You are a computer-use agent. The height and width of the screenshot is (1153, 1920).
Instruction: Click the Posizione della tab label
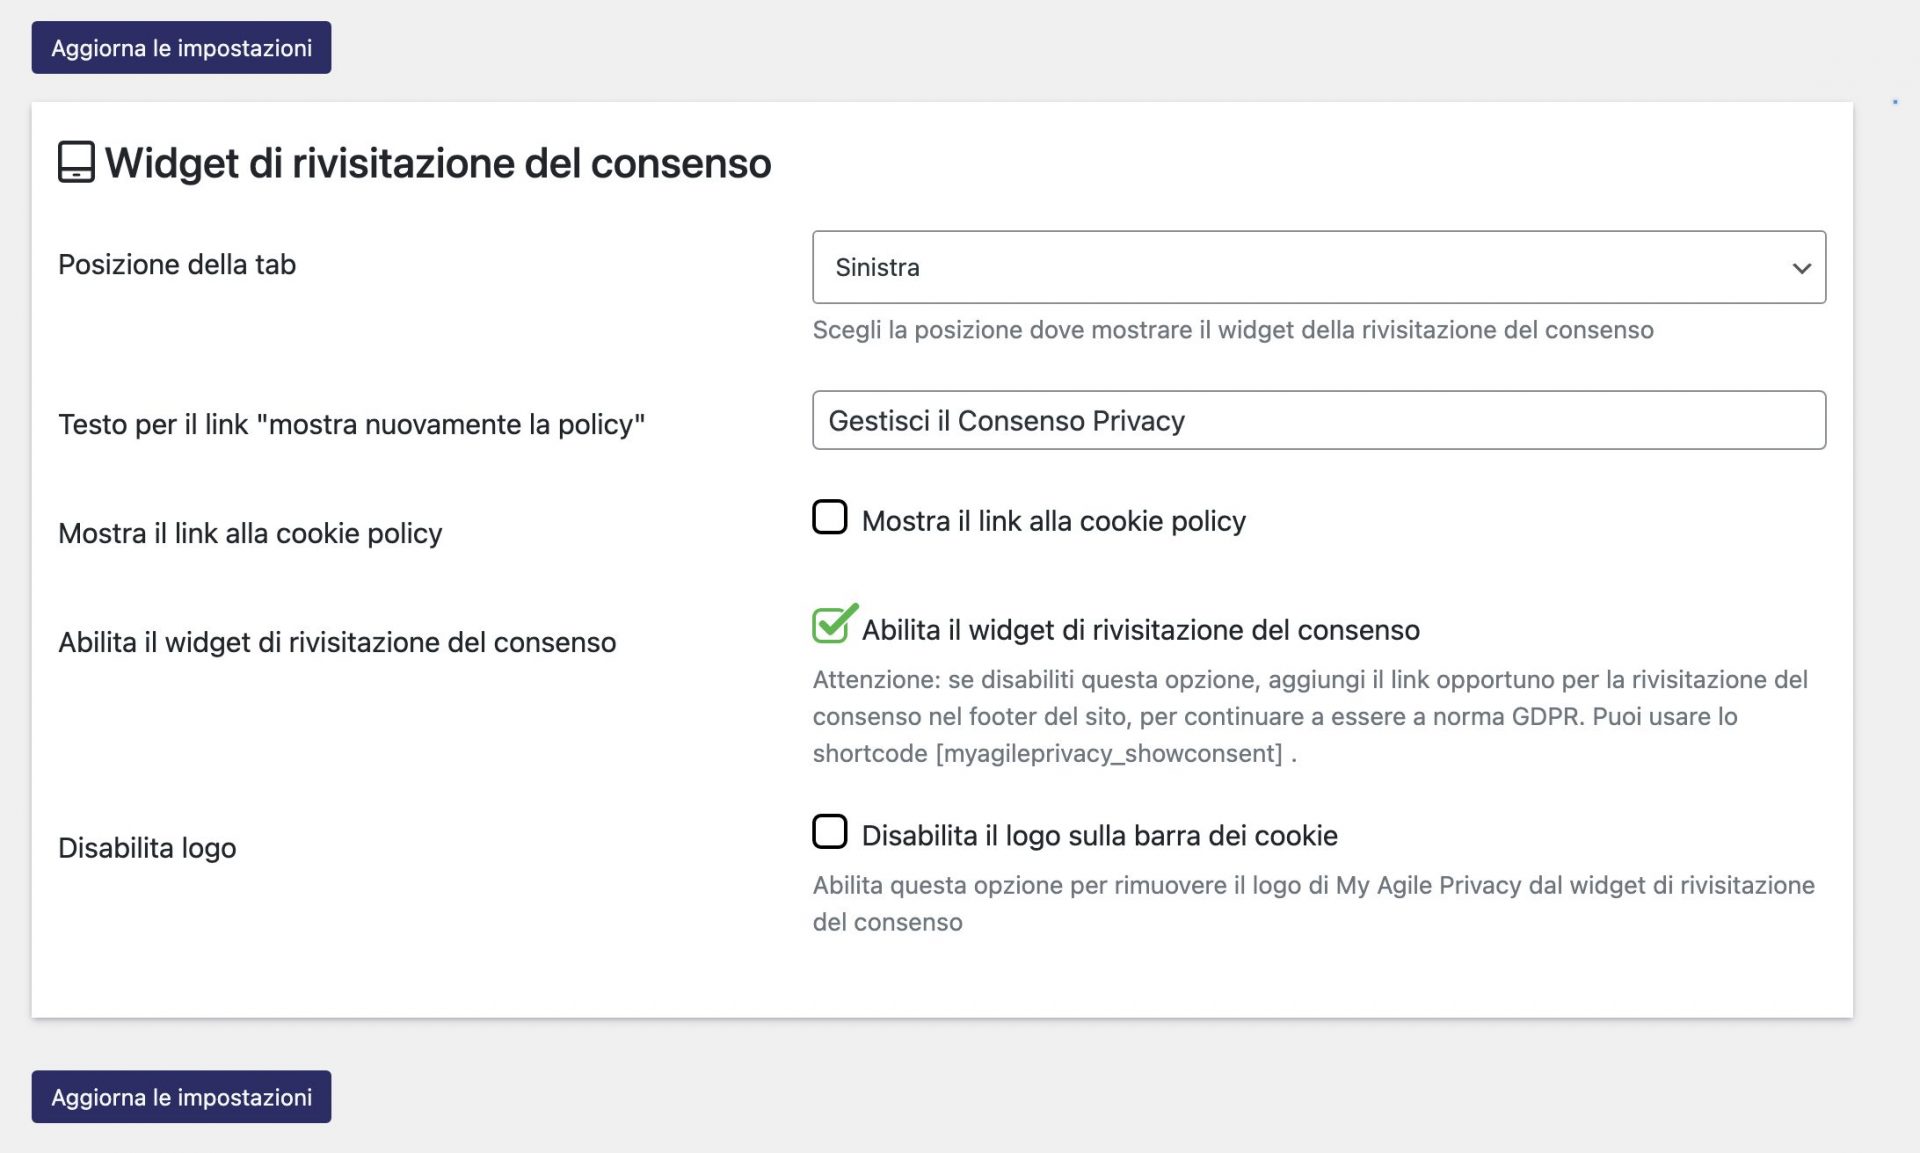(177, 265)
